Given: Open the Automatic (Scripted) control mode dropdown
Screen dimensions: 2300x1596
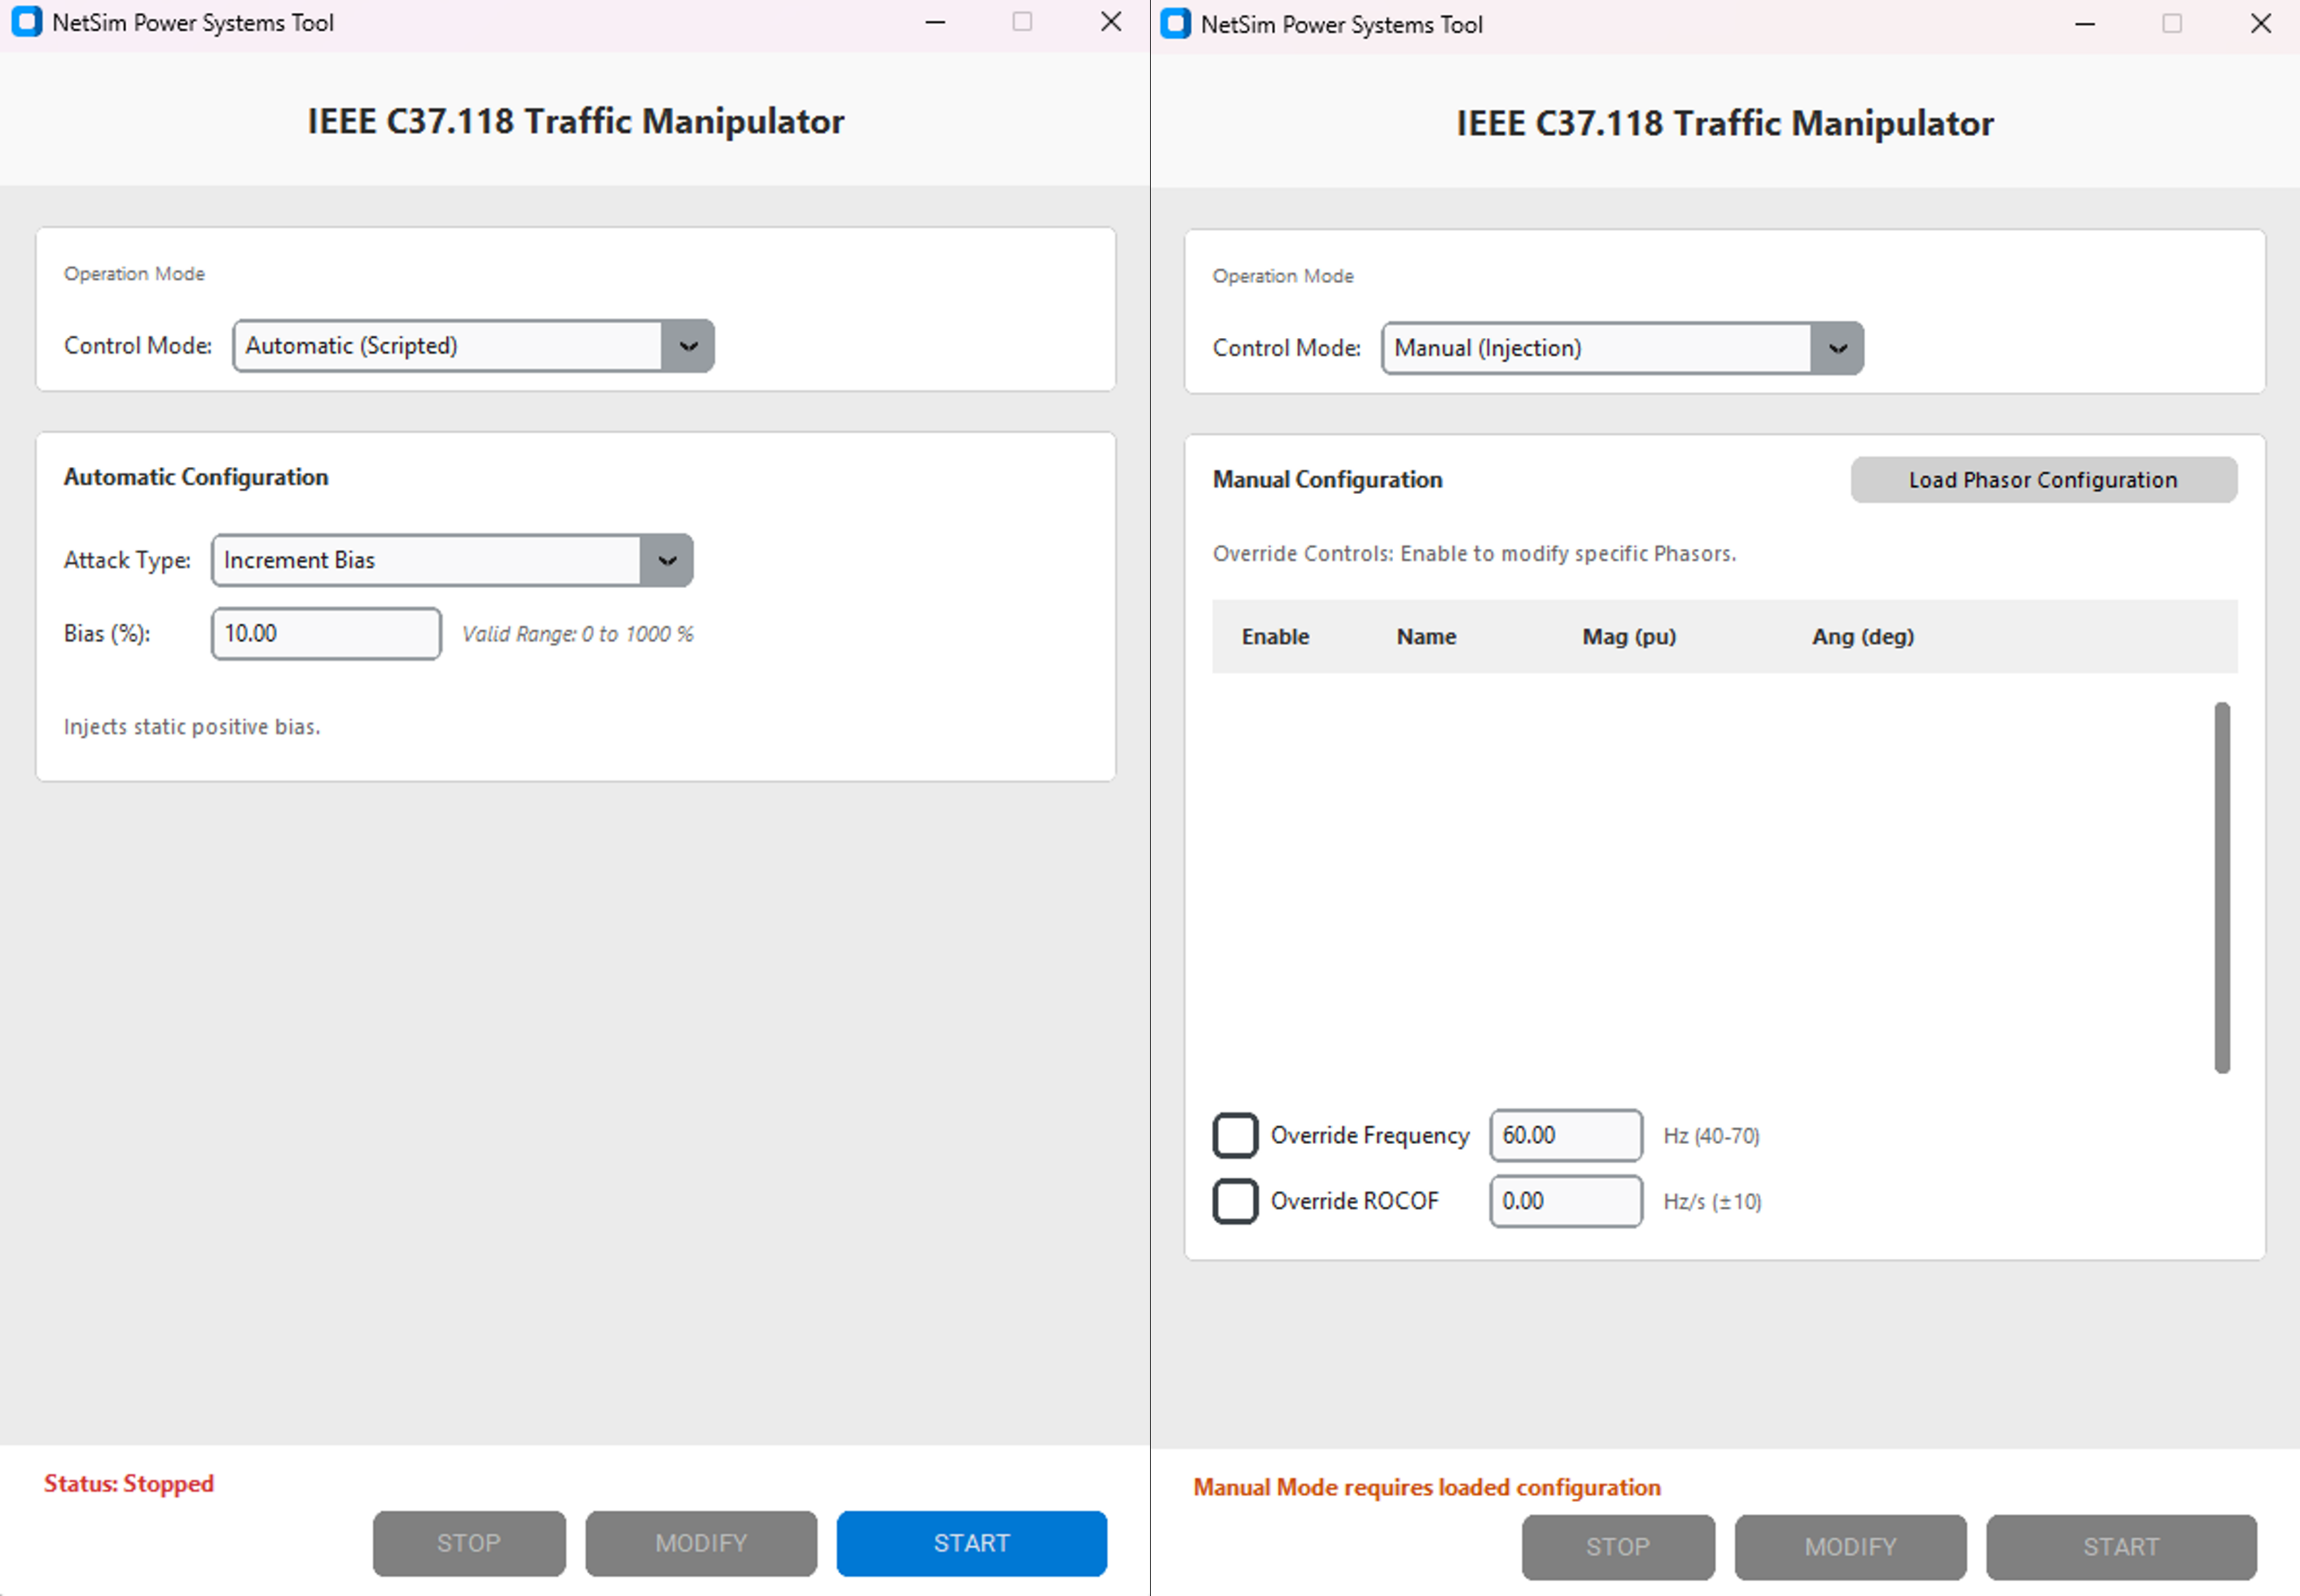Looking at the screenshot, I should click(687, 346).
